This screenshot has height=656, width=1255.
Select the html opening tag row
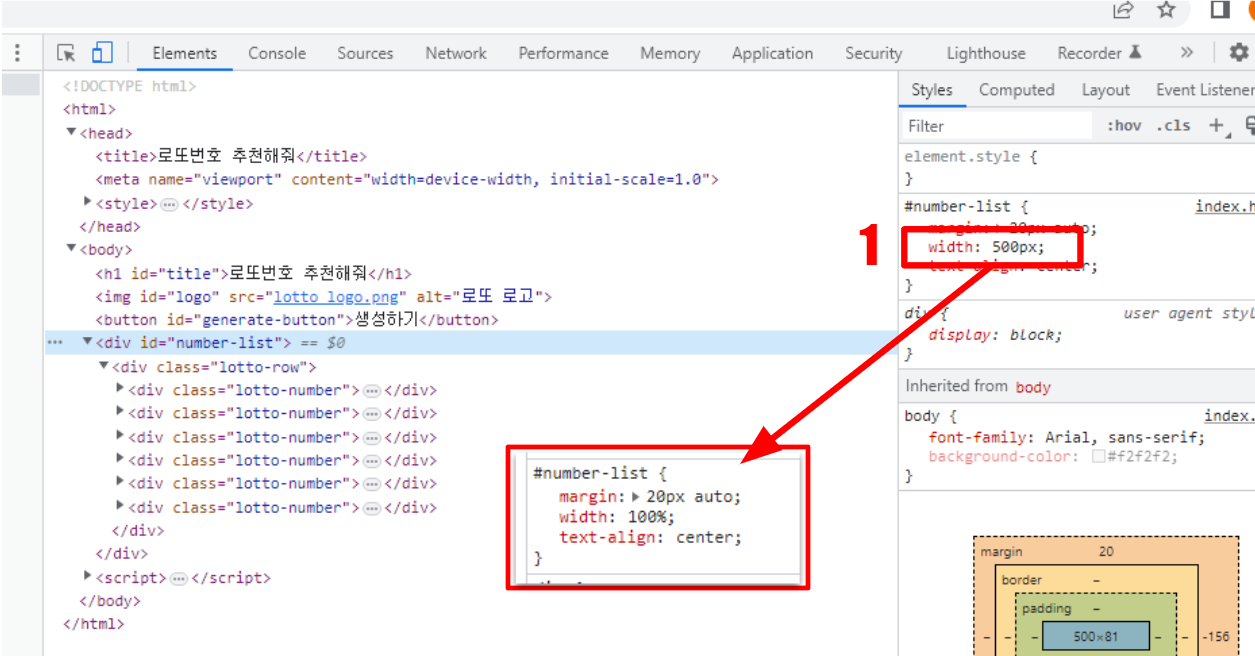pos(89,109)
